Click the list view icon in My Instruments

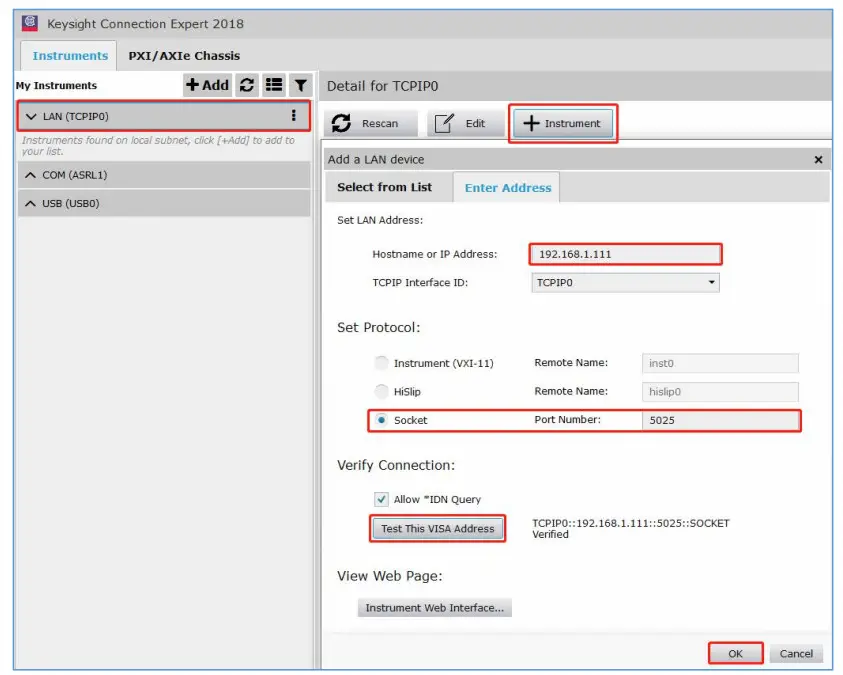coord(272,85)
